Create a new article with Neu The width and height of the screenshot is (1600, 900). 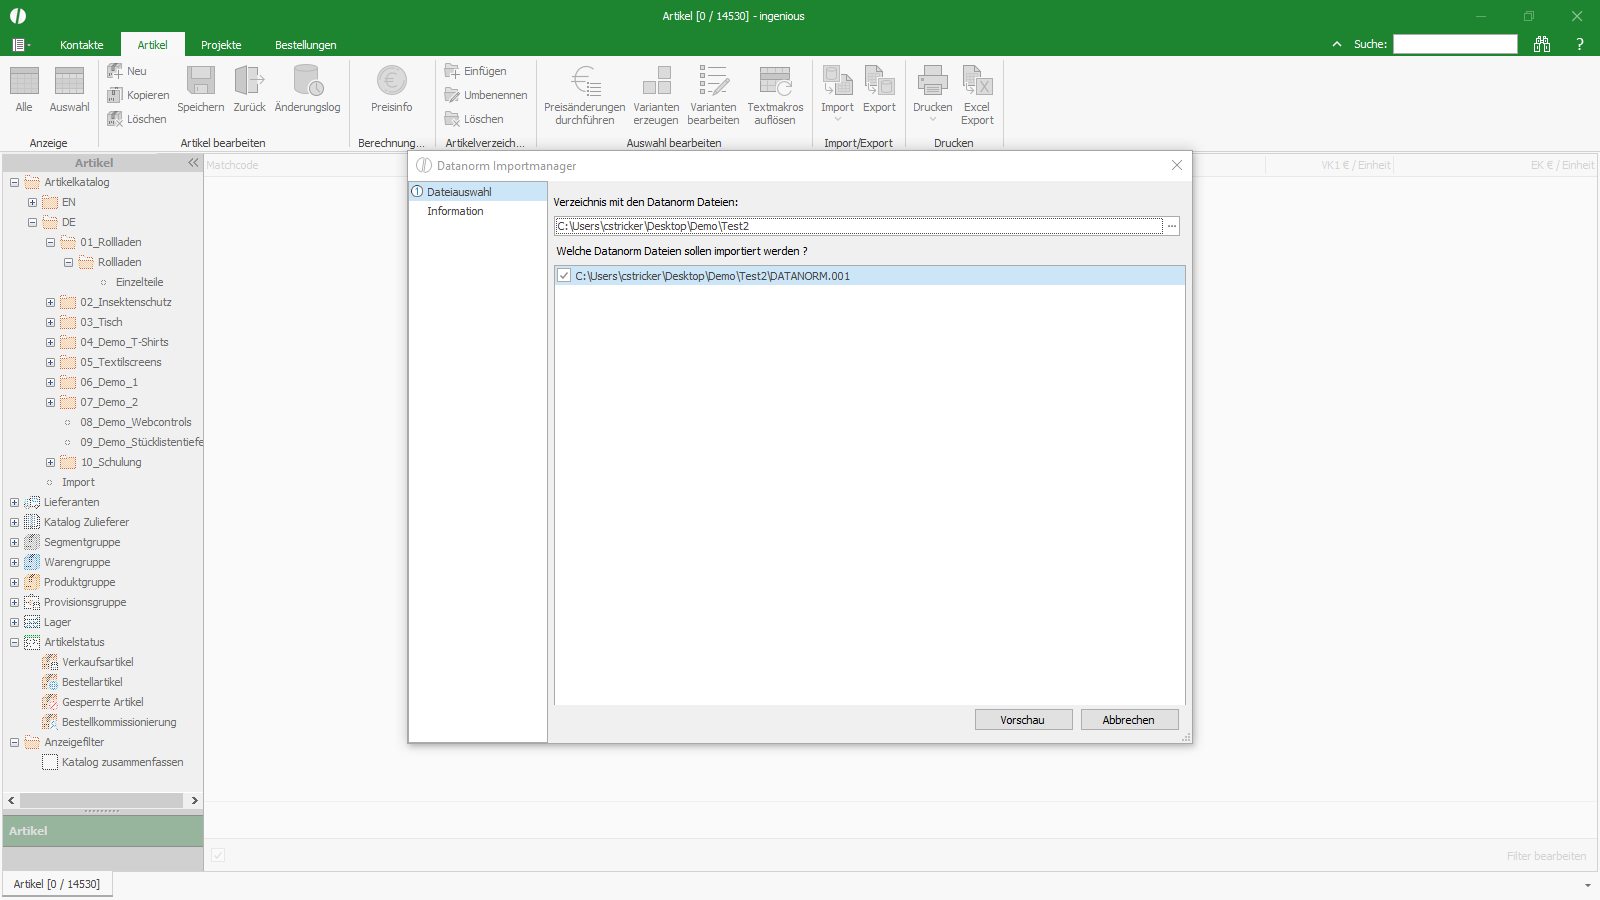point(127,71)
